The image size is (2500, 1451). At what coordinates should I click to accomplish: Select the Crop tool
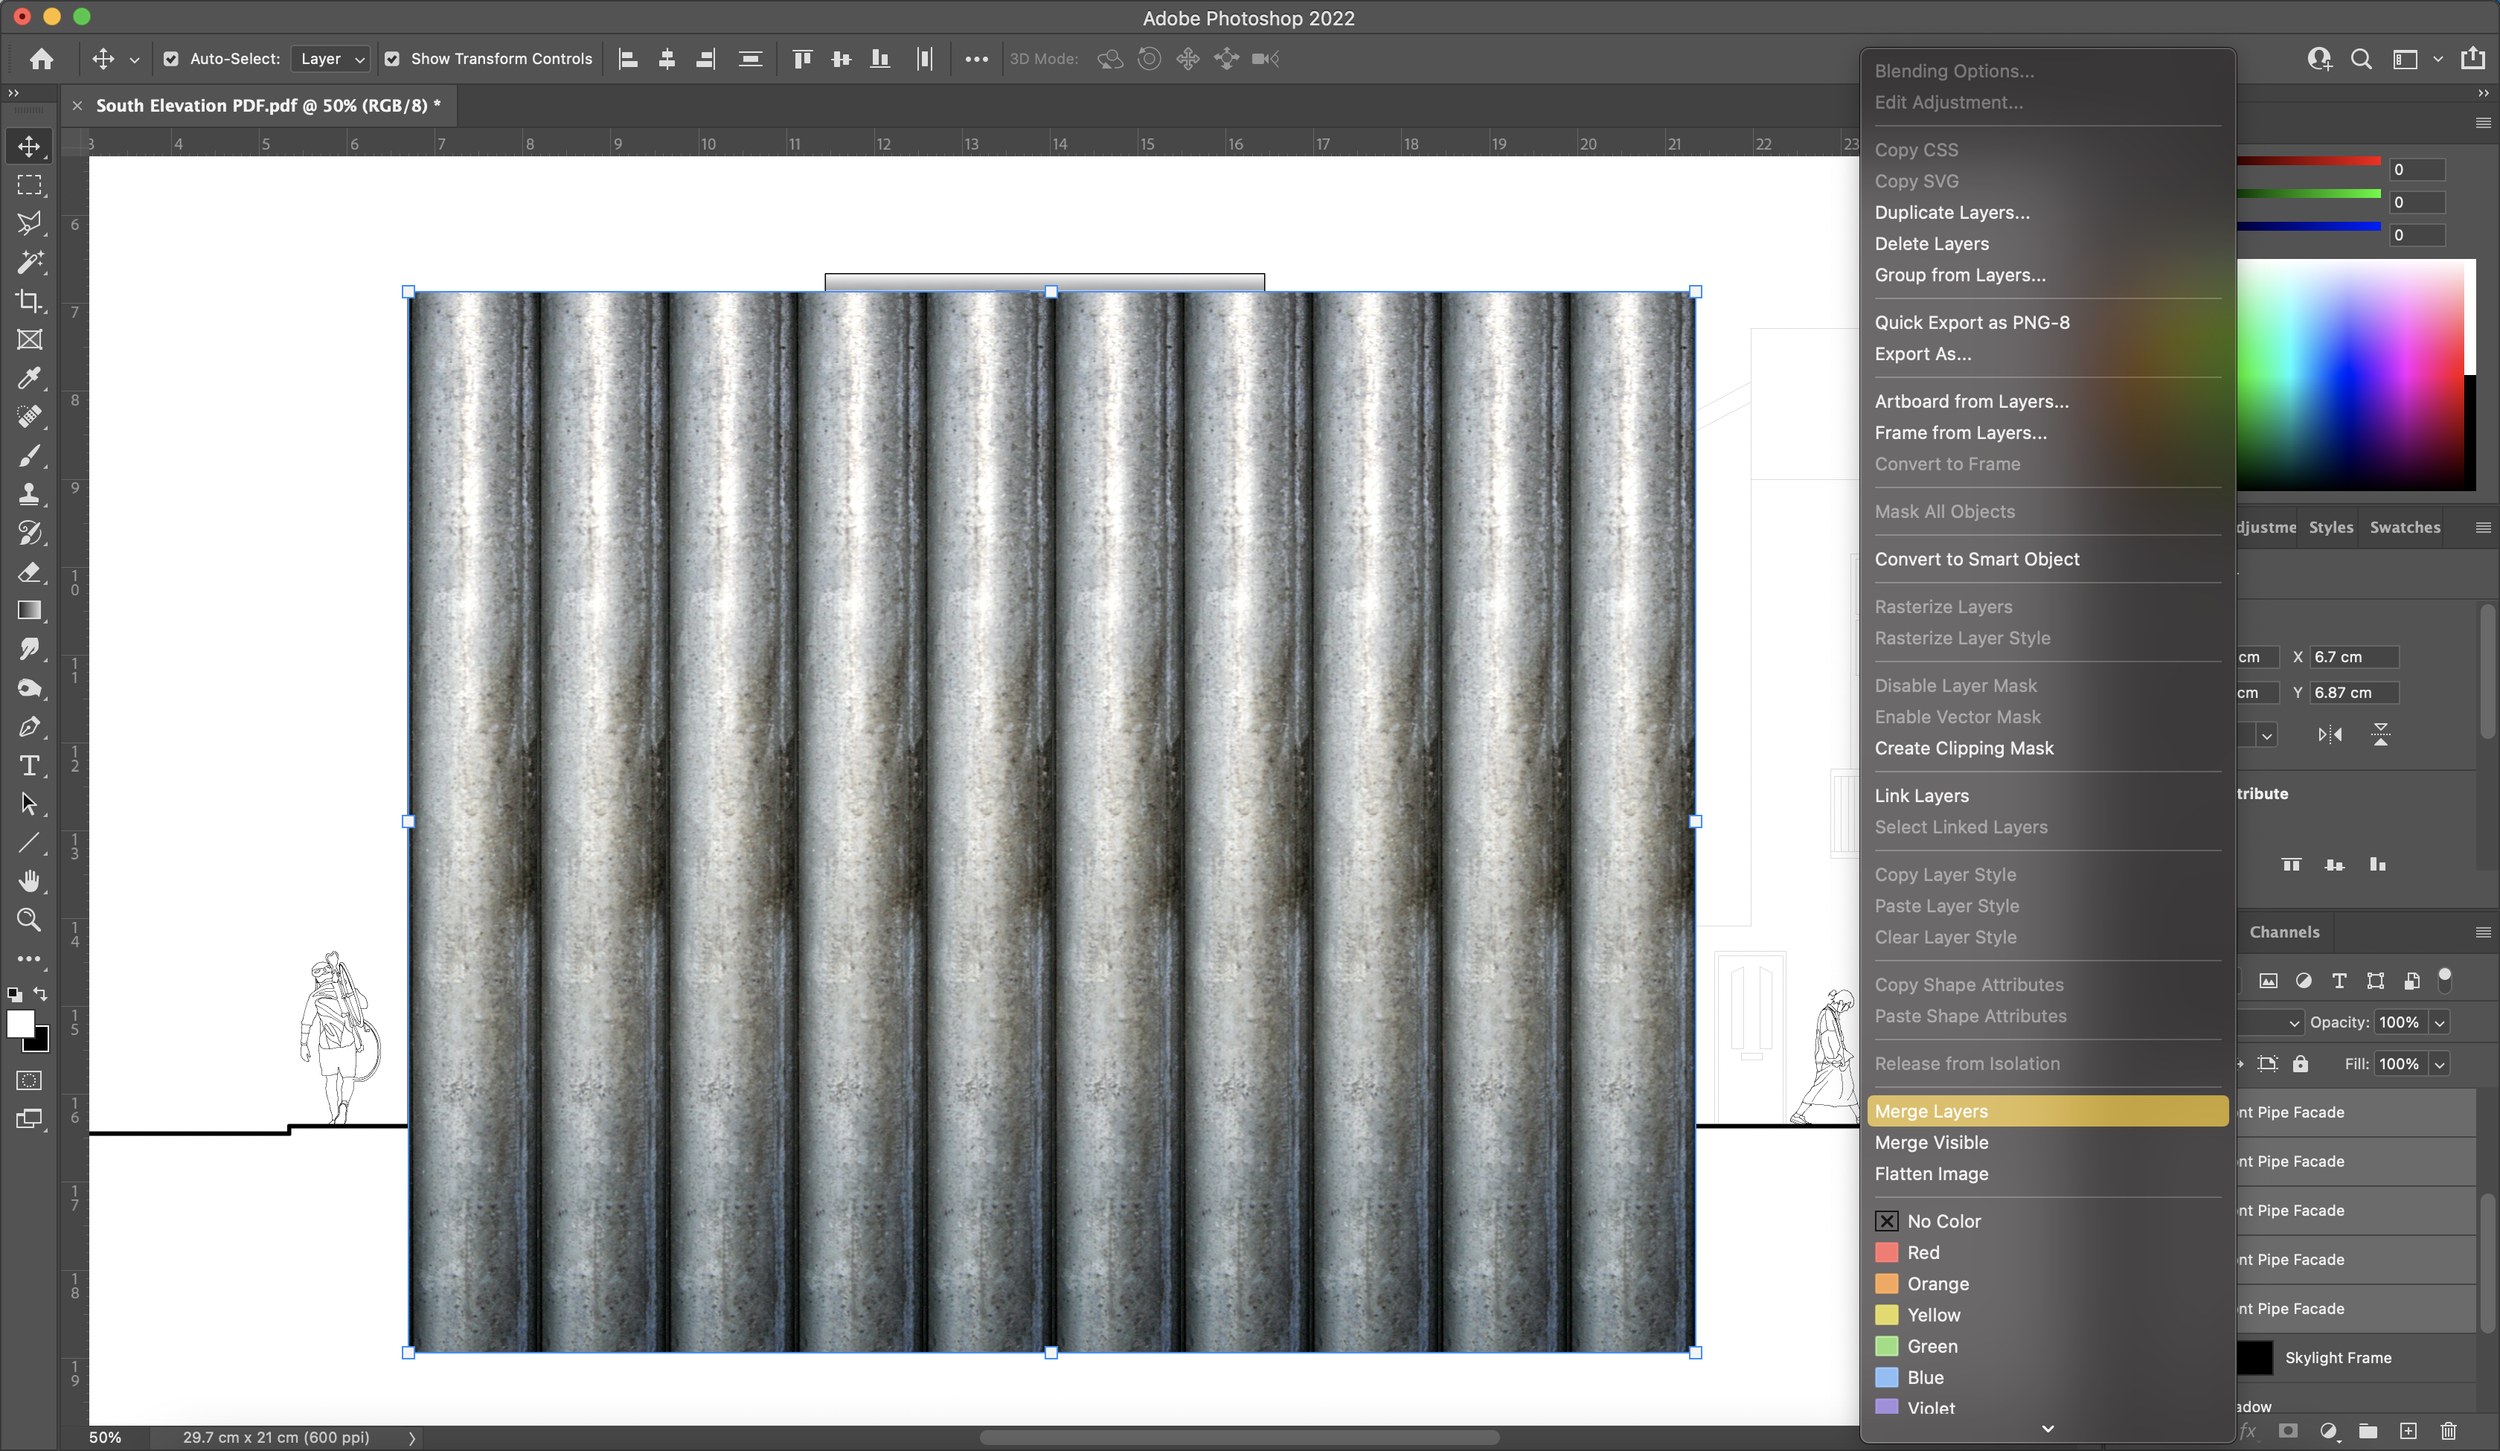[29, 301]
